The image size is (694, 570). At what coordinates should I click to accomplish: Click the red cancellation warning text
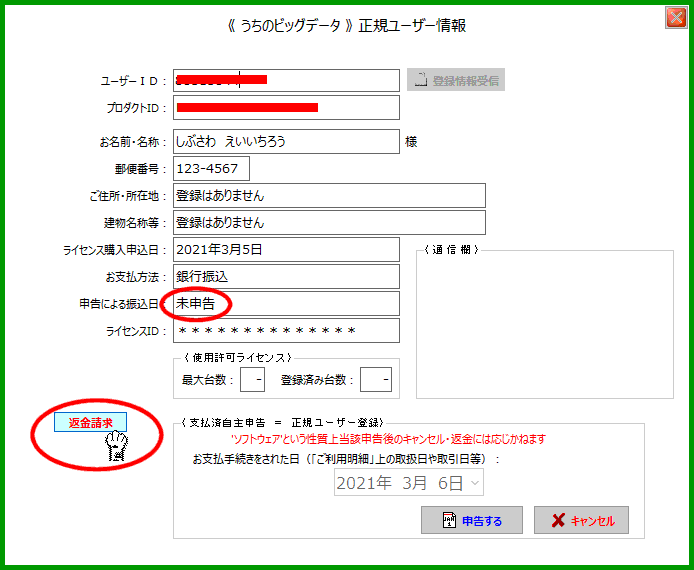pos(389,439)
